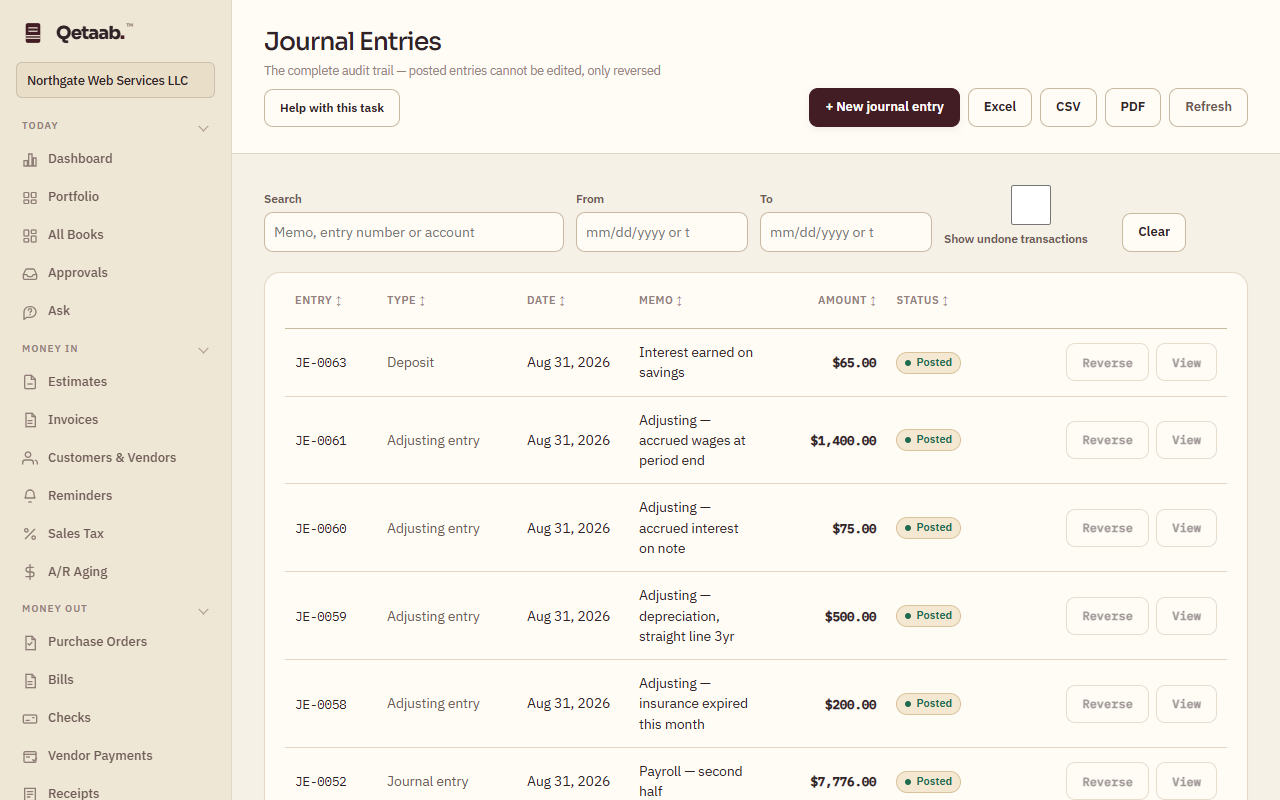Sort table by AMOUNT column
This screenshot has height=800, width=1280.
click(x=847, y=300)
